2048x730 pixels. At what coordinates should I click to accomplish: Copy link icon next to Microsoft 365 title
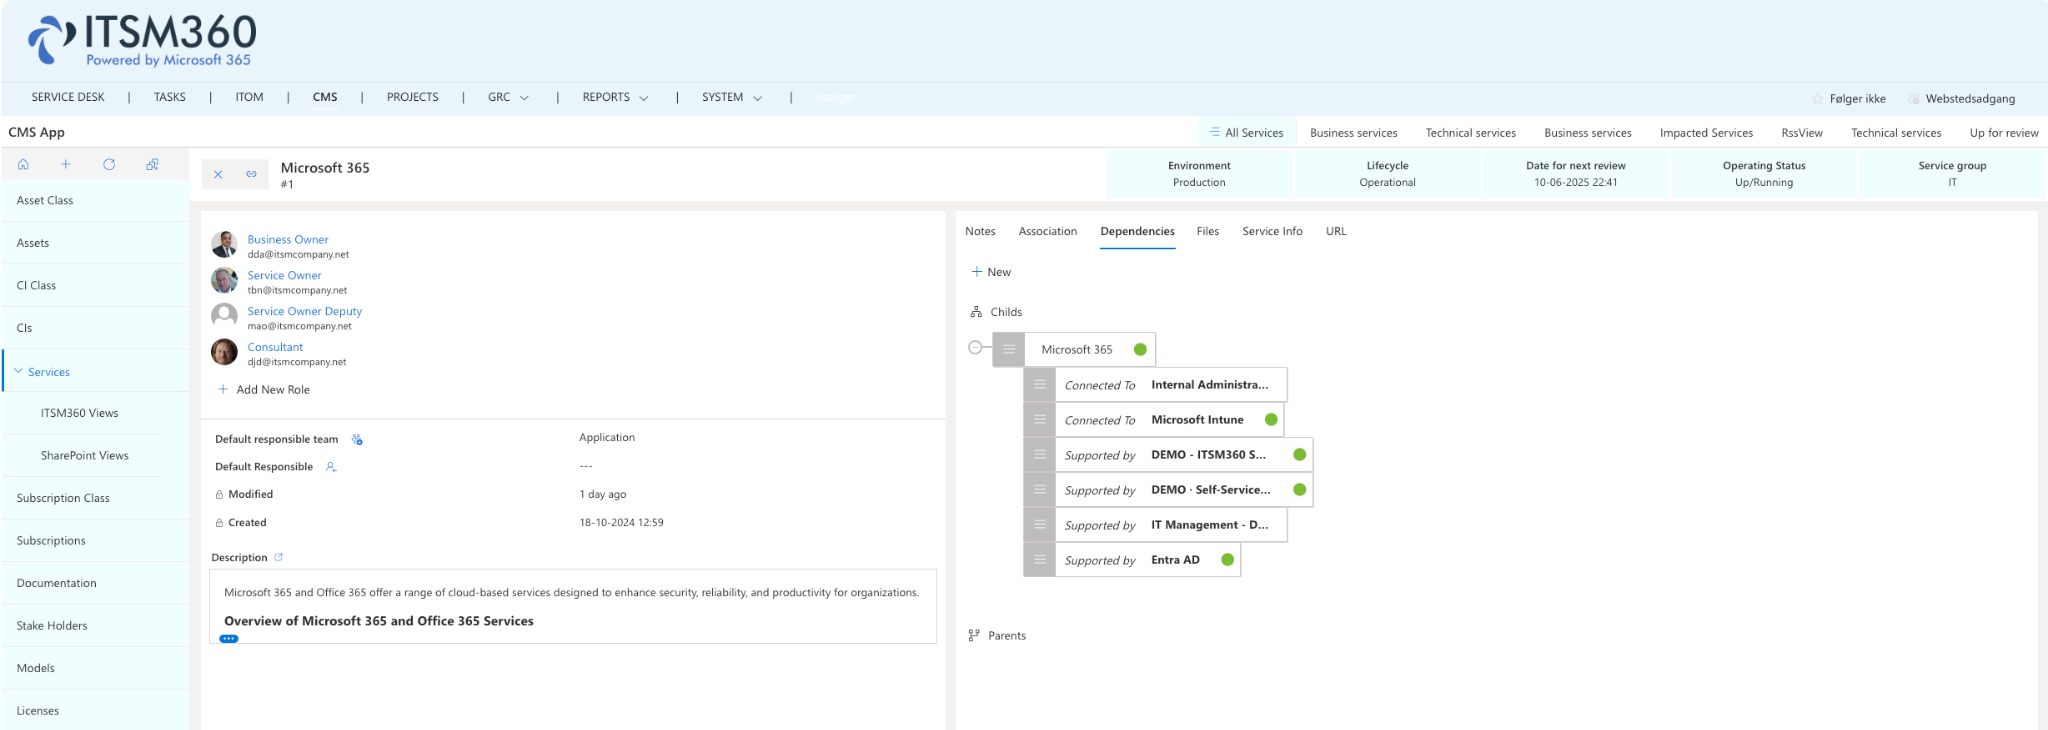pyautogui.click(x=252, y=174)
